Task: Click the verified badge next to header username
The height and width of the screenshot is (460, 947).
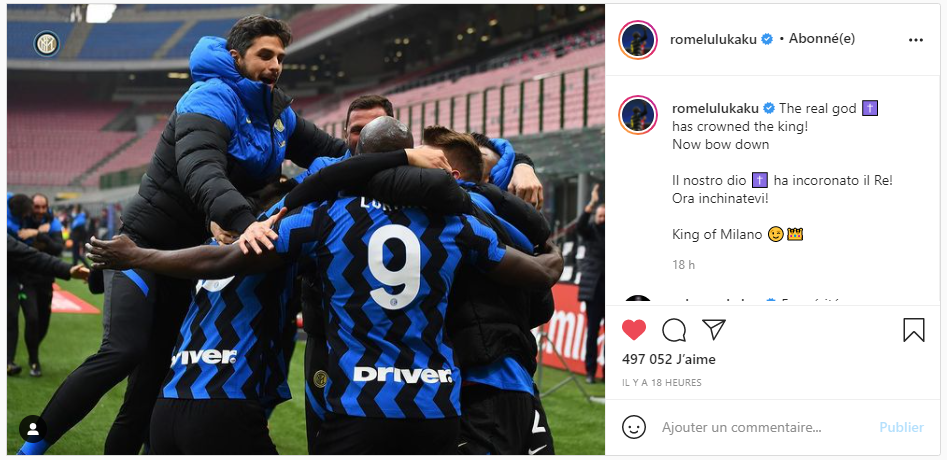Action: click(767, 39)
